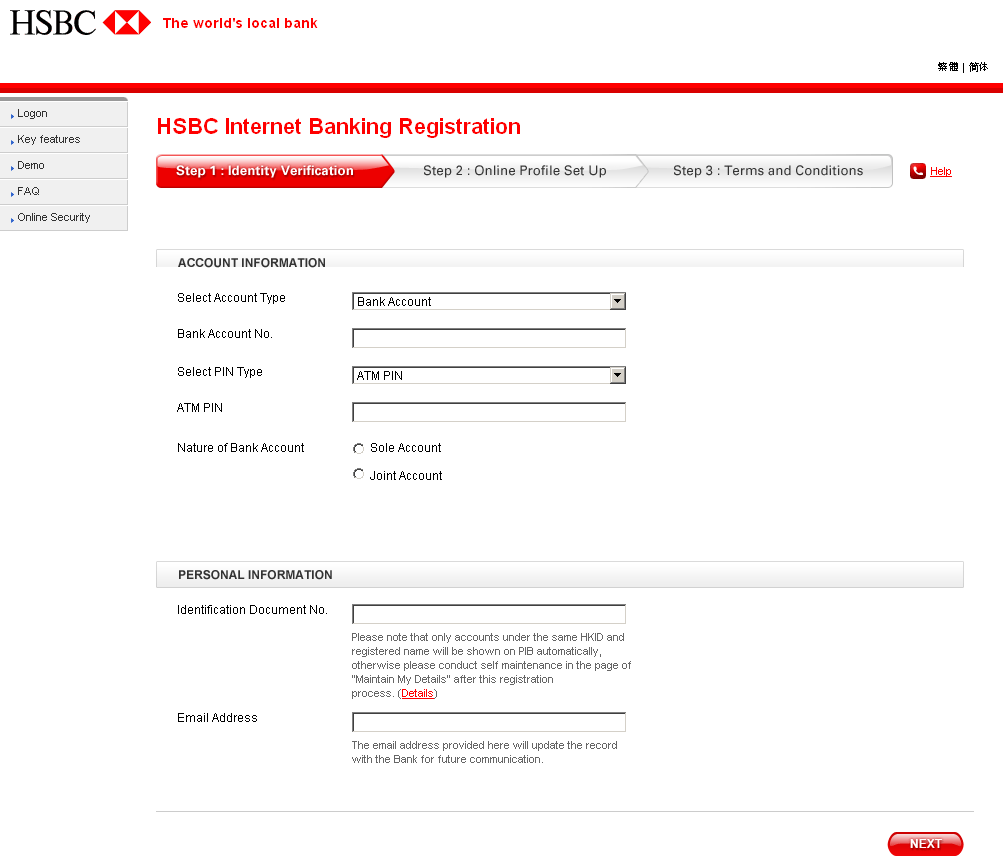Select the Joint Account radio button
Image resolution: width=1008 pixels, height=868 pixels.
point(358,474)
